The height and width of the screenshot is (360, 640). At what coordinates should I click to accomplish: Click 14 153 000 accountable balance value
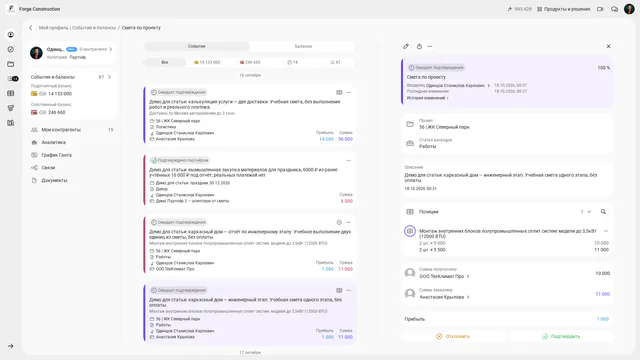pos(60,94)
